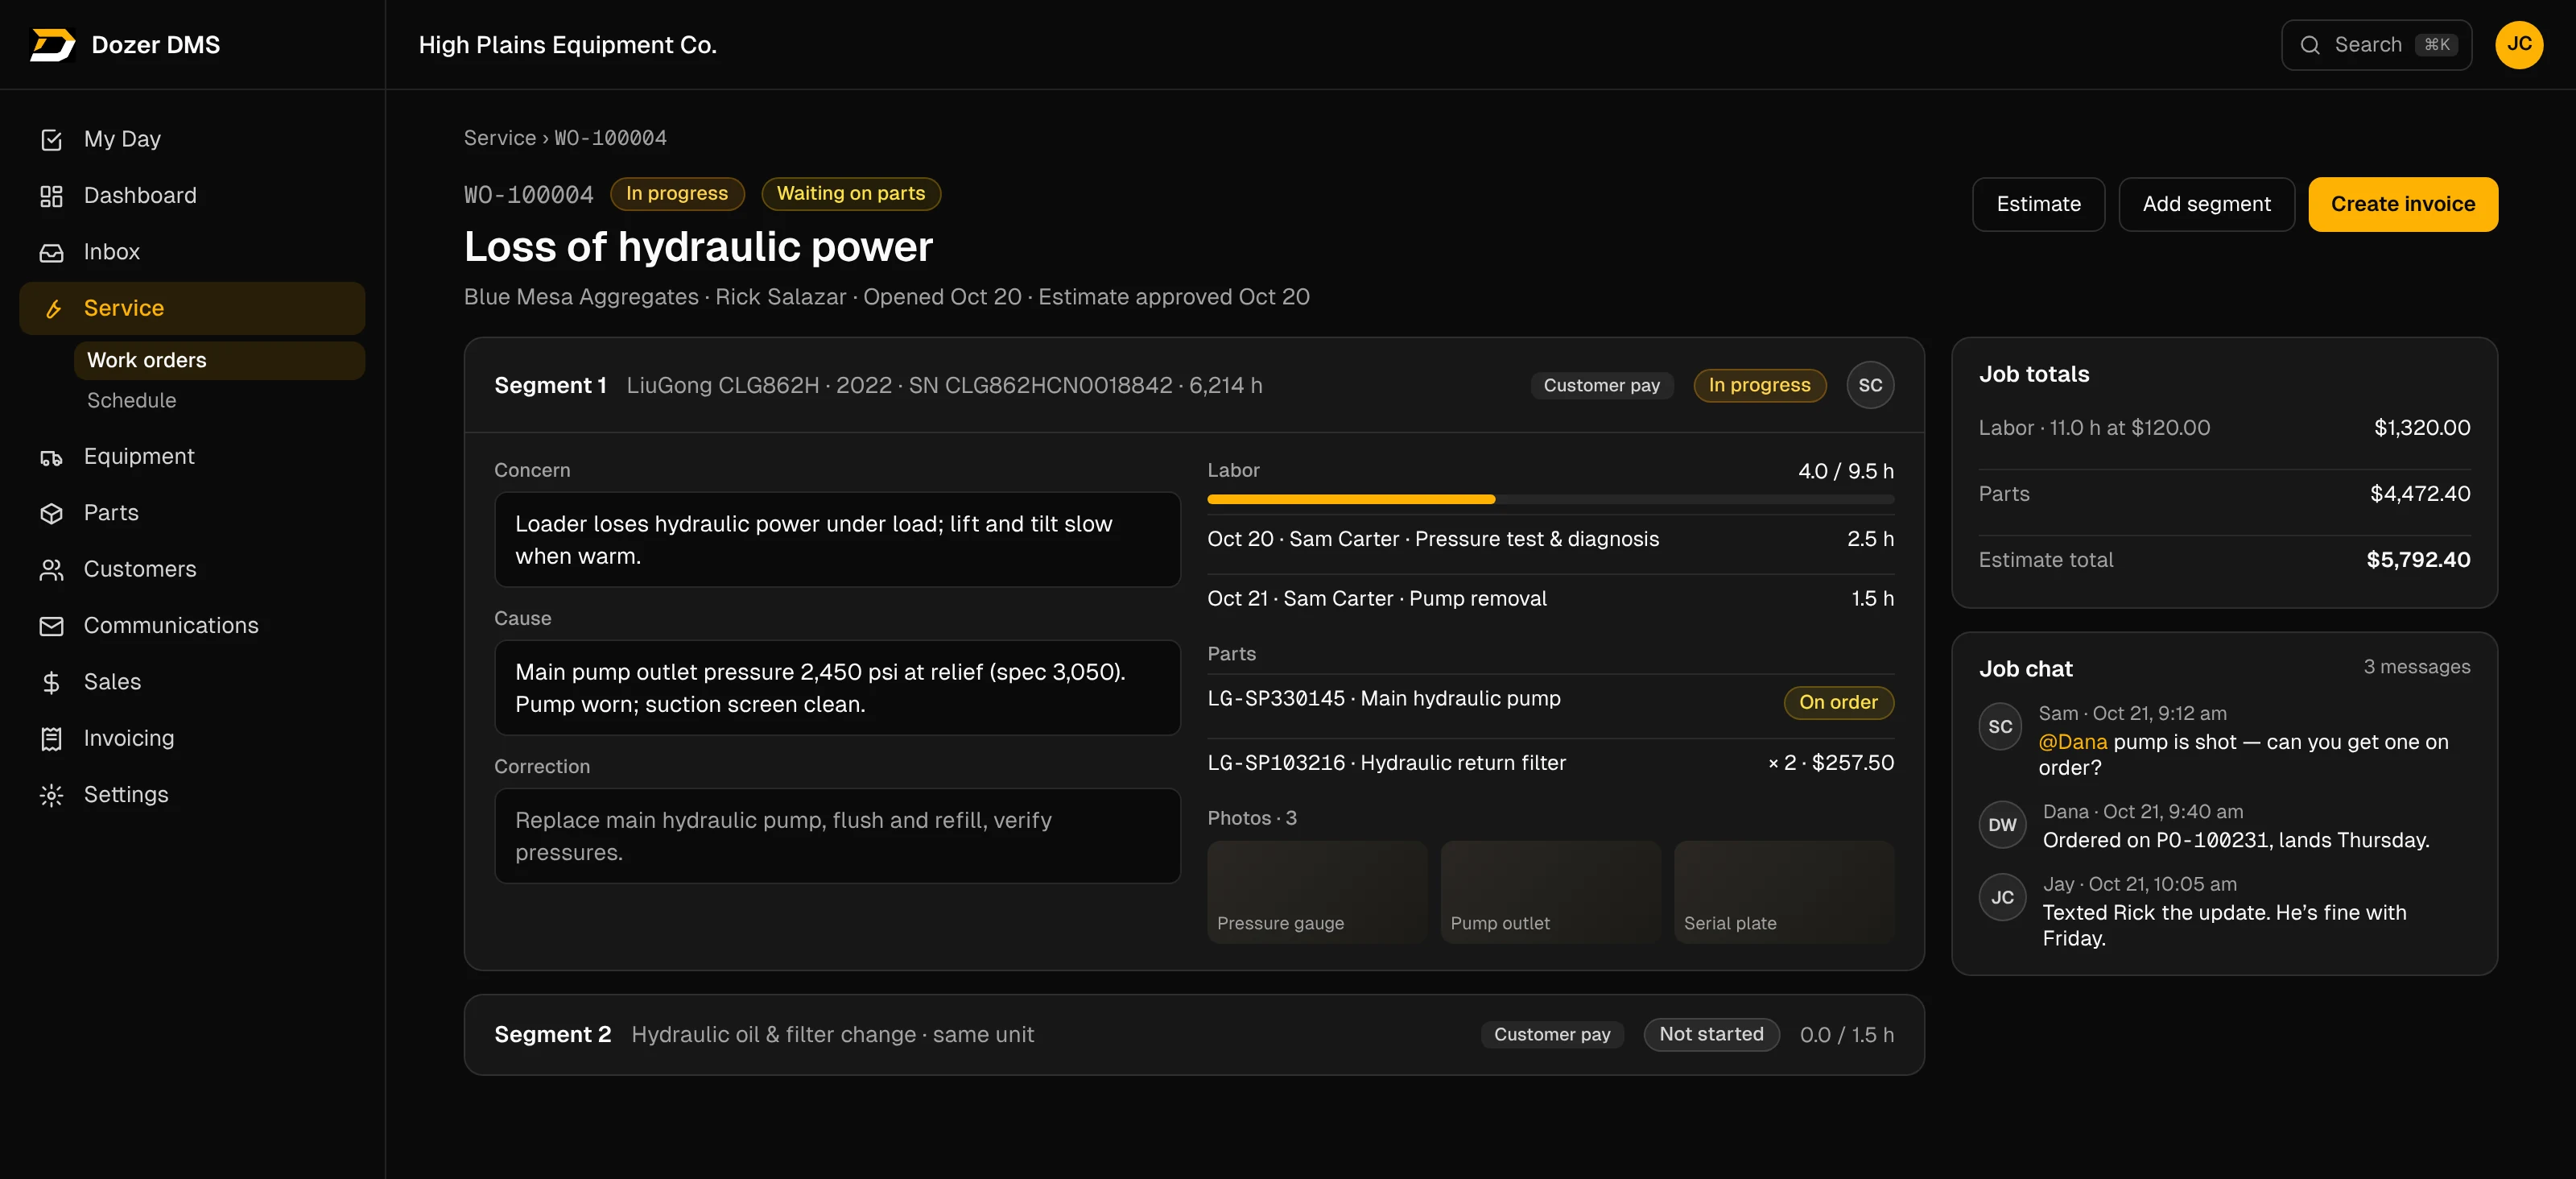Click into the Concern text field
The height and width of the screenshot is (1179, 2576).
click(837, 540)
